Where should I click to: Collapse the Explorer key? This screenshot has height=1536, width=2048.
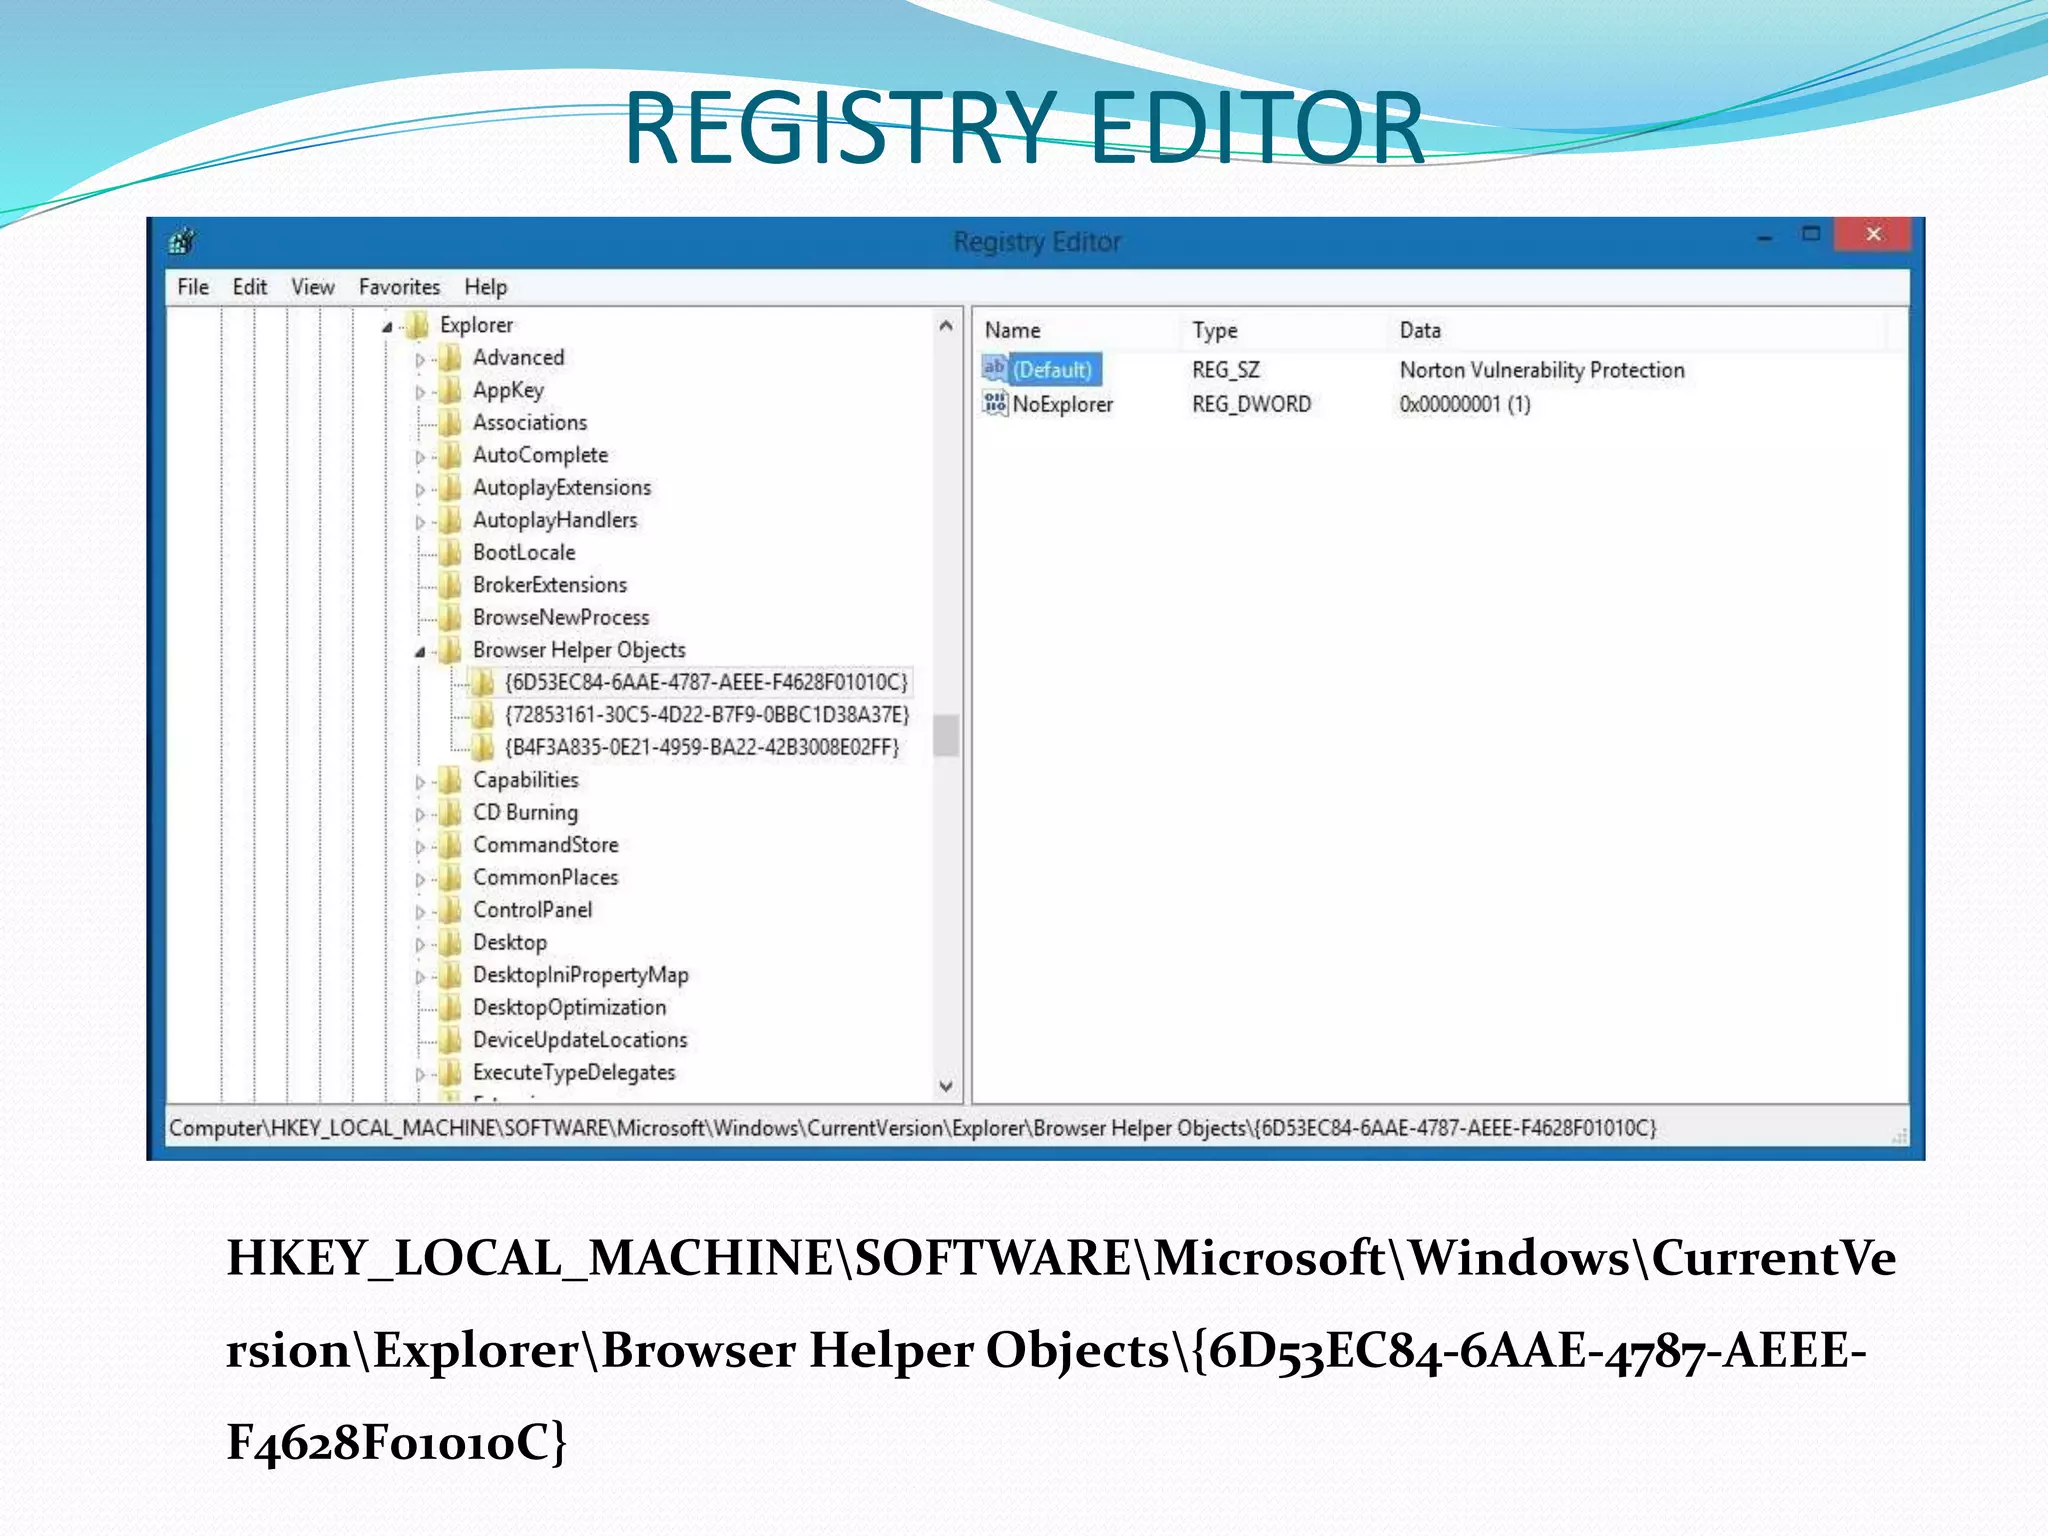[387, 327]
